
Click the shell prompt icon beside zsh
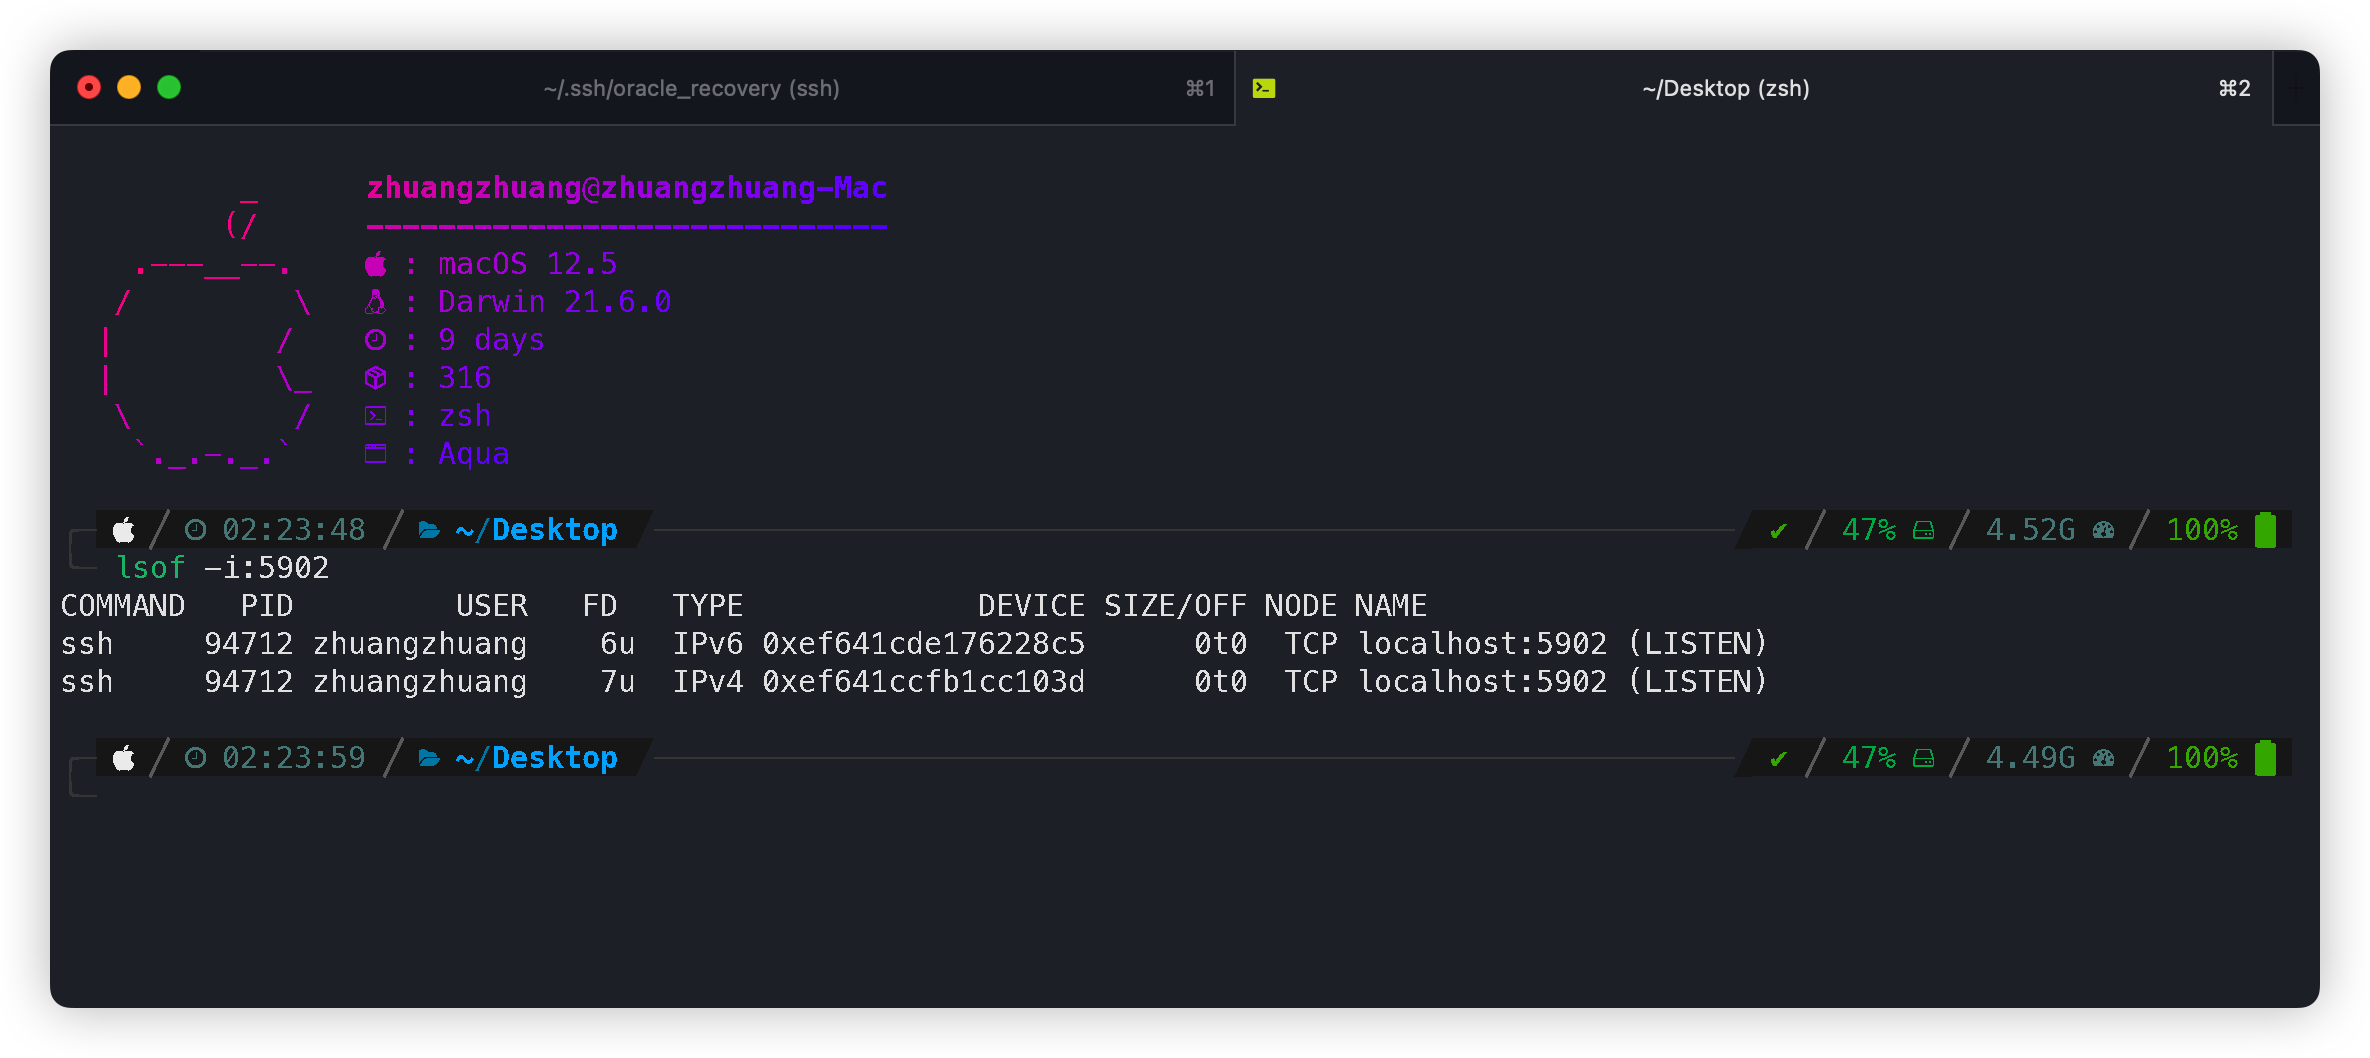coord(376,416)
